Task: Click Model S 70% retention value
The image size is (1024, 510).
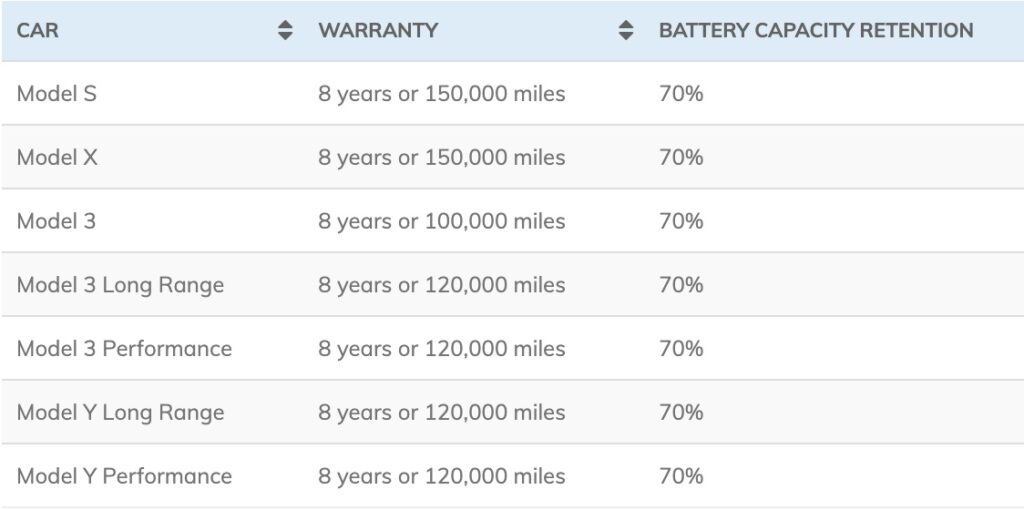Action: [681, 93]
